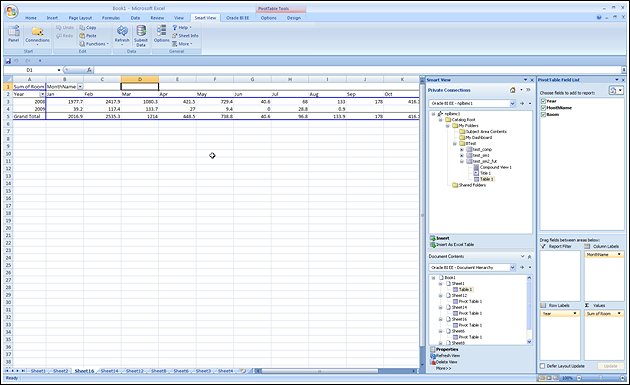Click the Sheet Info icon
The height and width of the screenshot is (385, 630).
pos(175,36)
